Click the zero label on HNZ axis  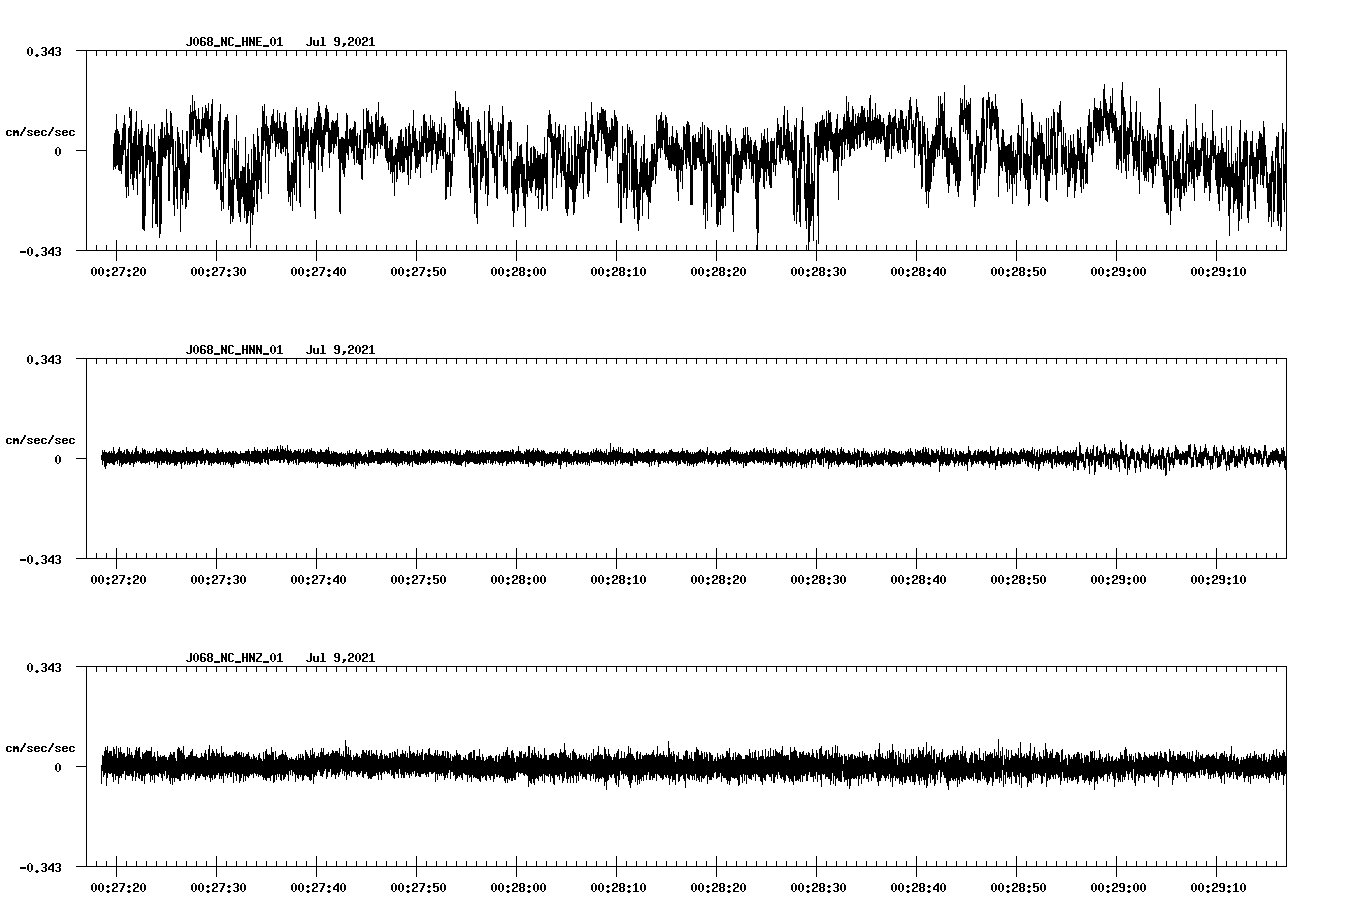58,768
